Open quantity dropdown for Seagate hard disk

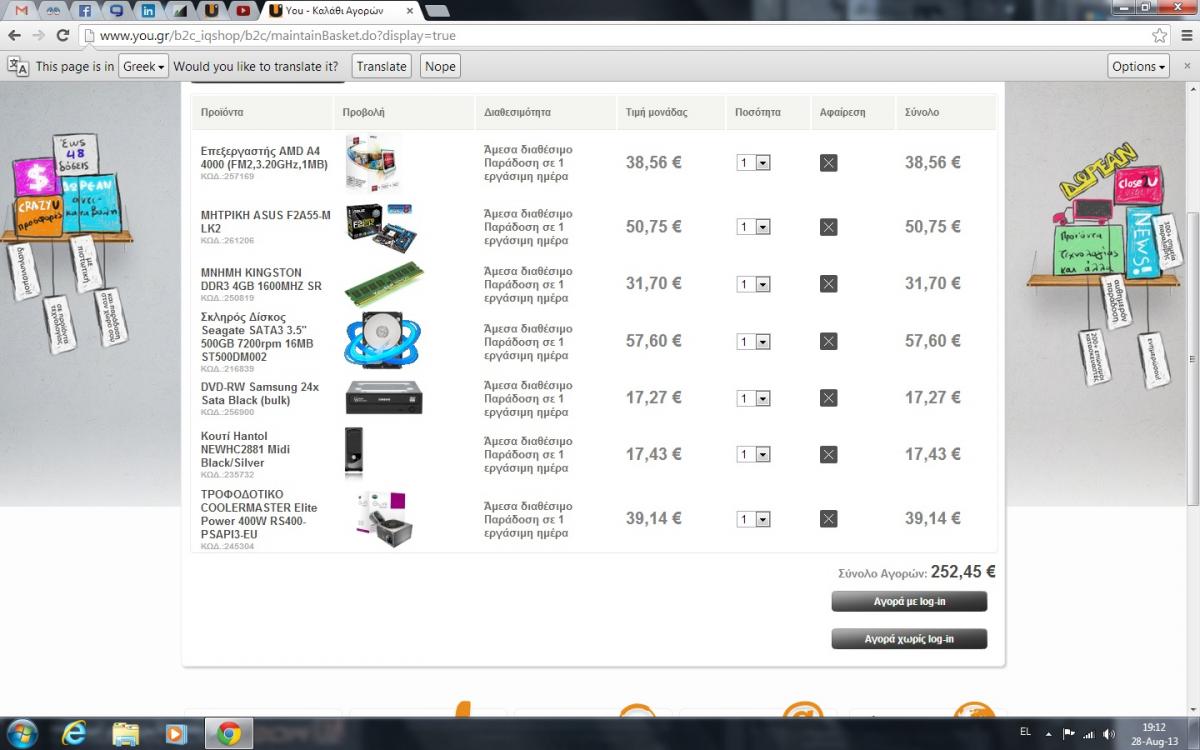(753, 341)
